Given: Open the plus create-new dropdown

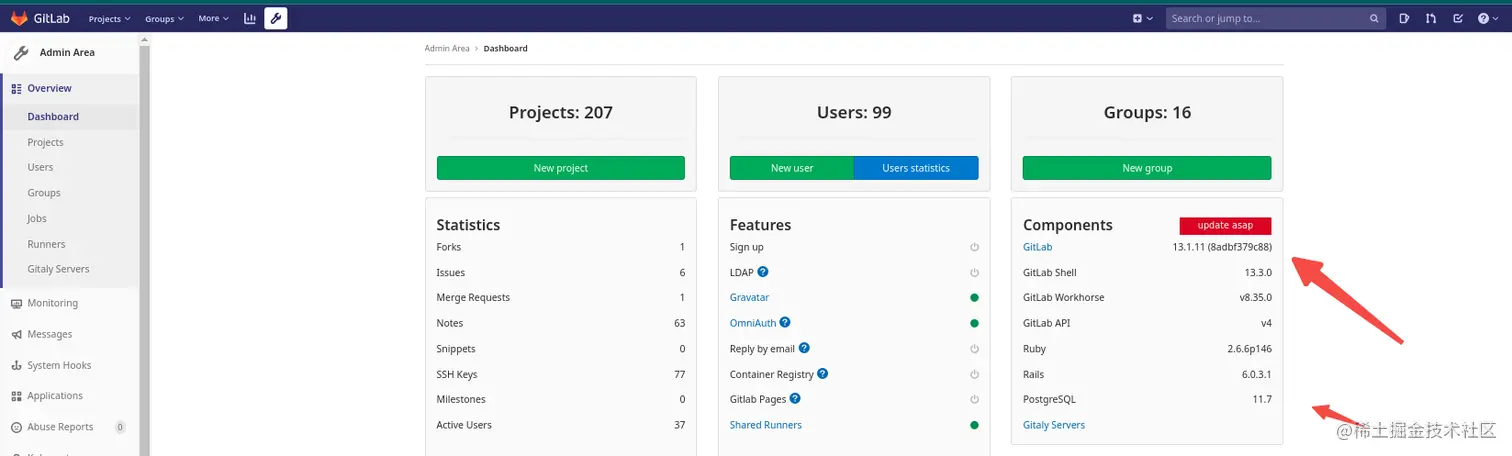Looking at the screenshot, I should [x=1142, y=18].
